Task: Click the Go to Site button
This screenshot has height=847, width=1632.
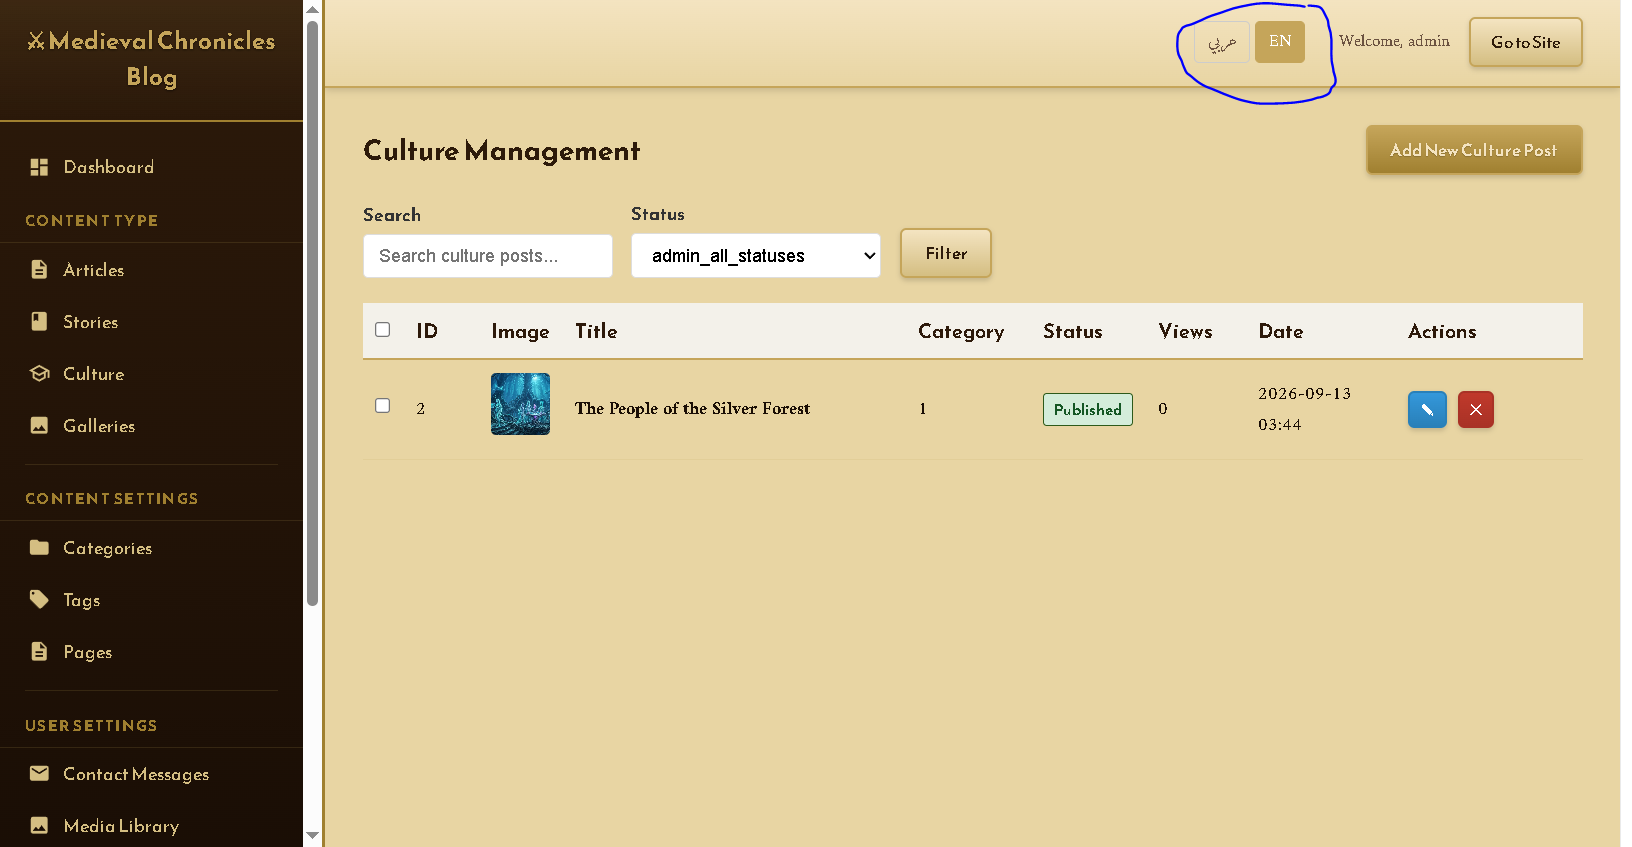Action: tap(1525, 42)
